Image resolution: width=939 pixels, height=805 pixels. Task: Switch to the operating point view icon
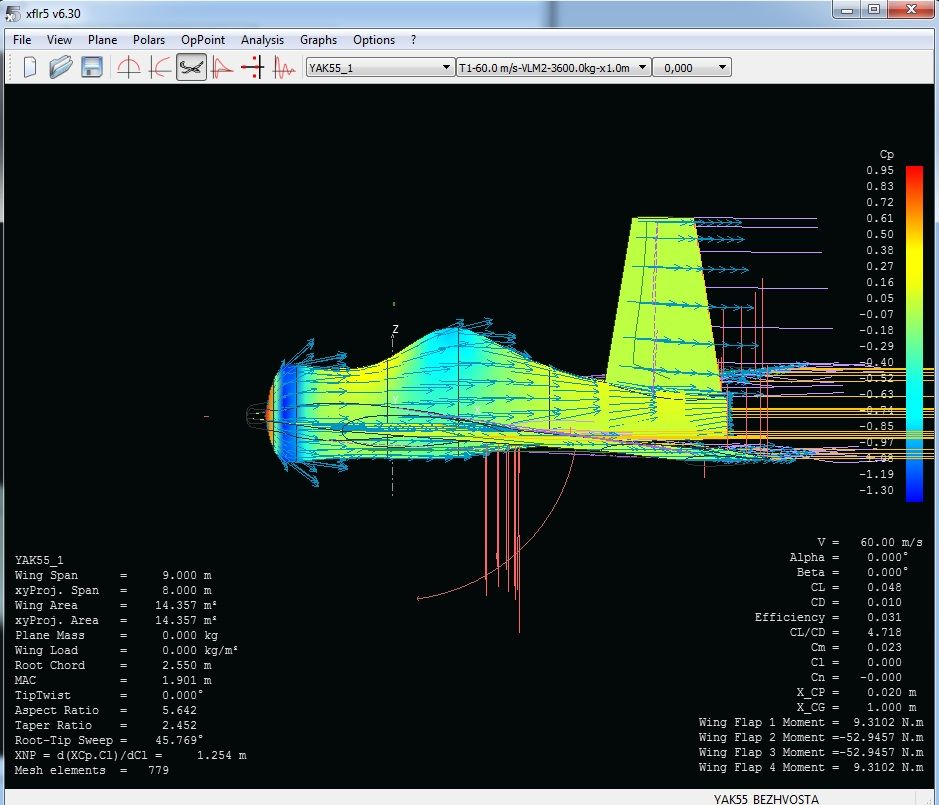[x=129, y=67]
